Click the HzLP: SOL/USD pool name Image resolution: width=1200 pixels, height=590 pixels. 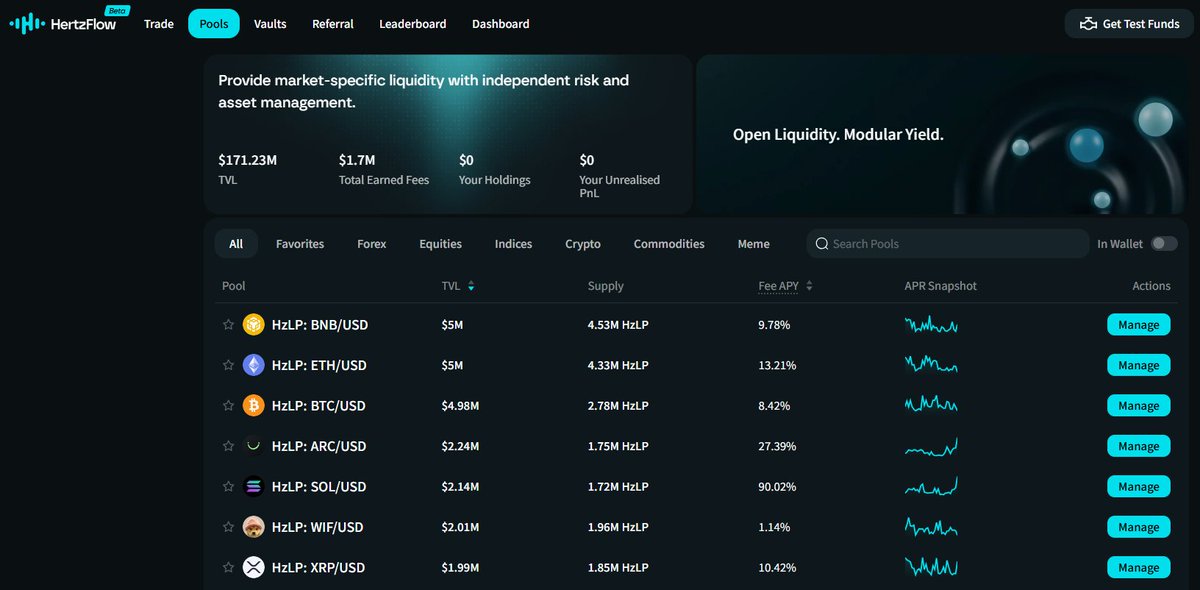point(319,487)
